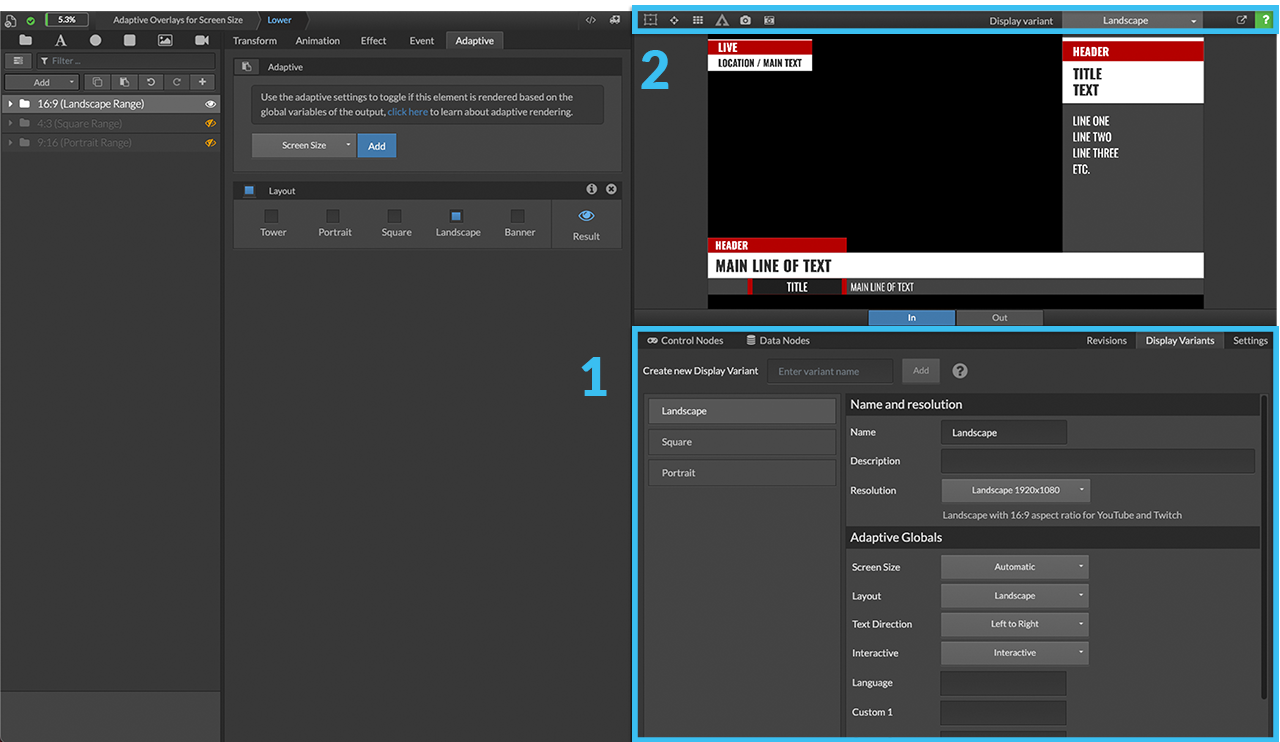Take a snapshot with the camera icon

click(745, 20)
